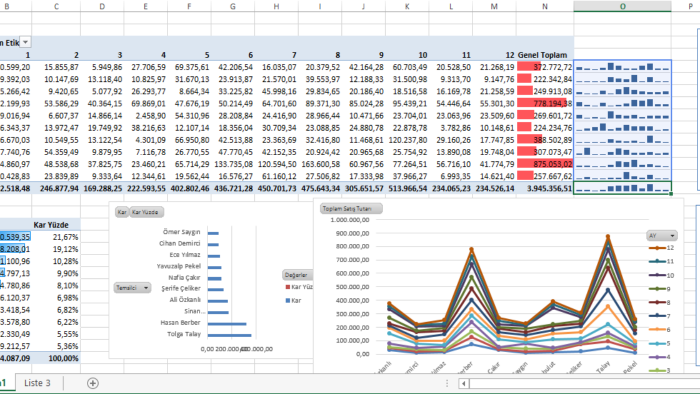Click legend series 7 in line chart
This screenshot has width=700, height=394.
[x=660, y=316]
